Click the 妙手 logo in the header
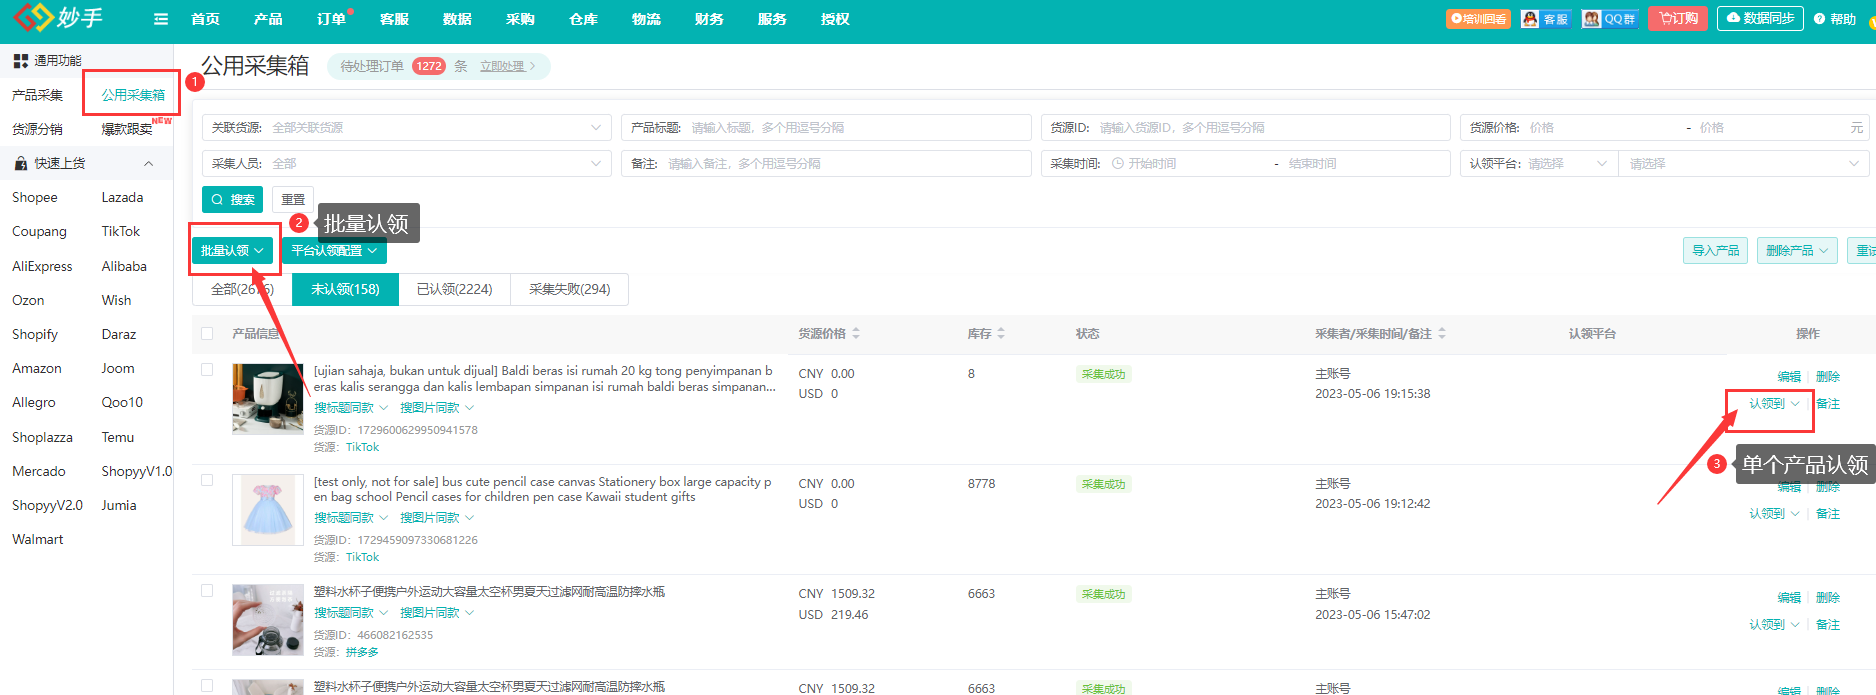1876x695 pixels. click(x=60, y=18)
